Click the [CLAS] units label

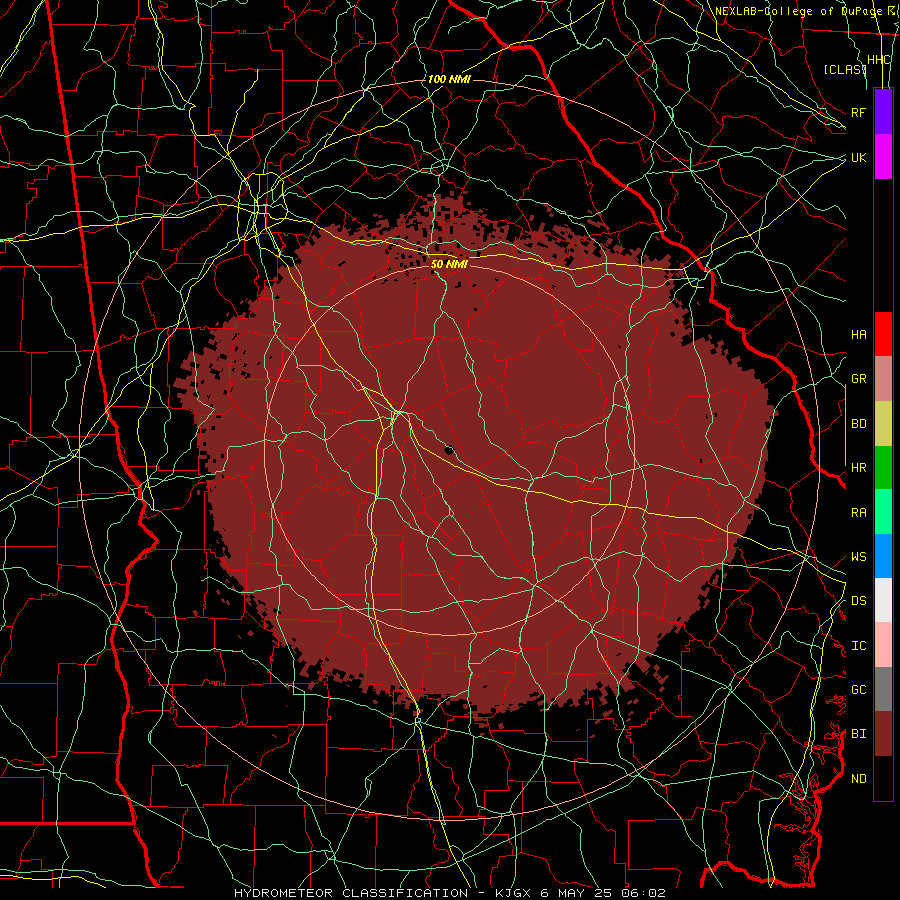845,69
